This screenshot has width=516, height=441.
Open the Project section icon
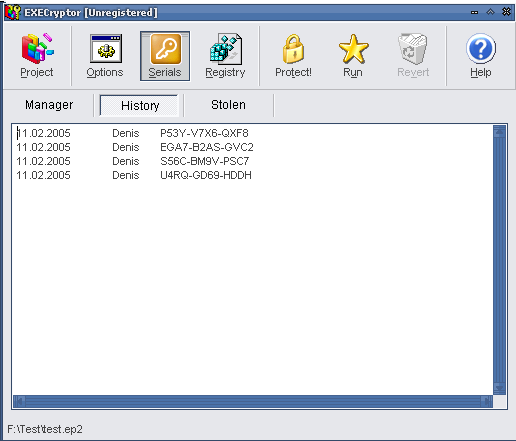tap(37, 49)
